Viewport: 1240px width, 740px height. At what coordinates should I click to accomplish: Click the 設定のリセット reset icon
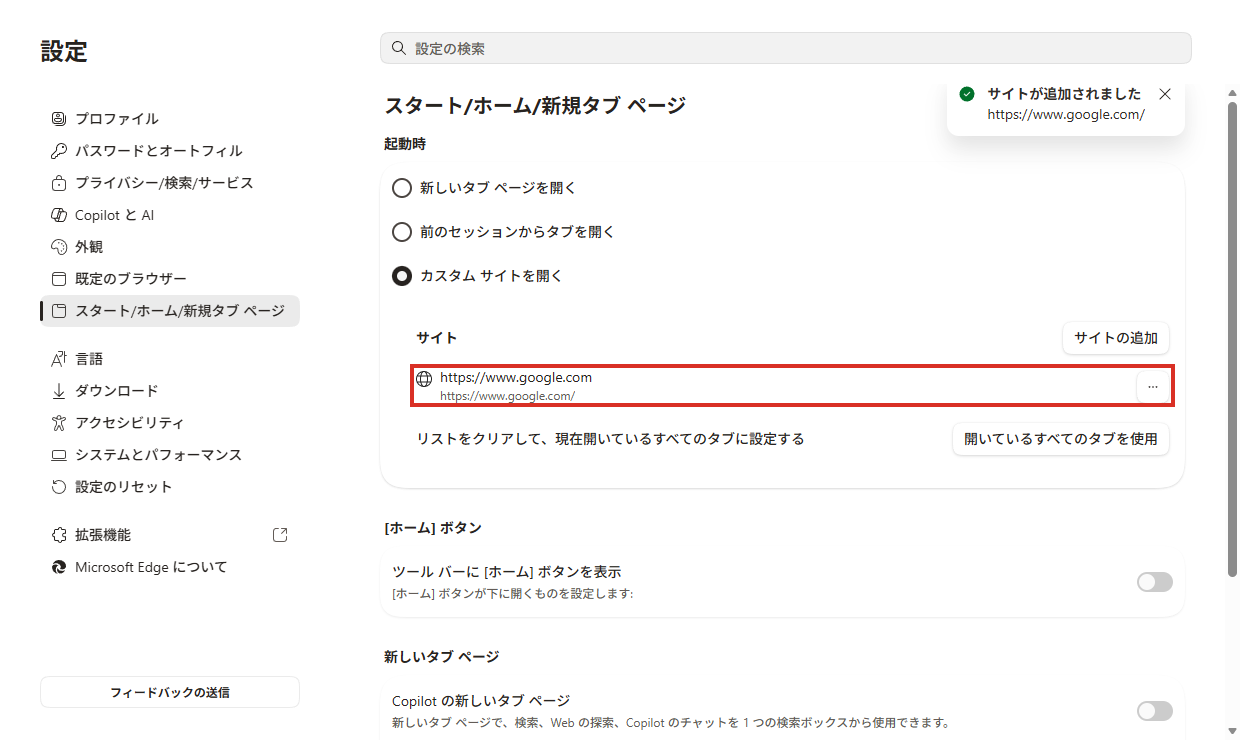click(58, 487)
